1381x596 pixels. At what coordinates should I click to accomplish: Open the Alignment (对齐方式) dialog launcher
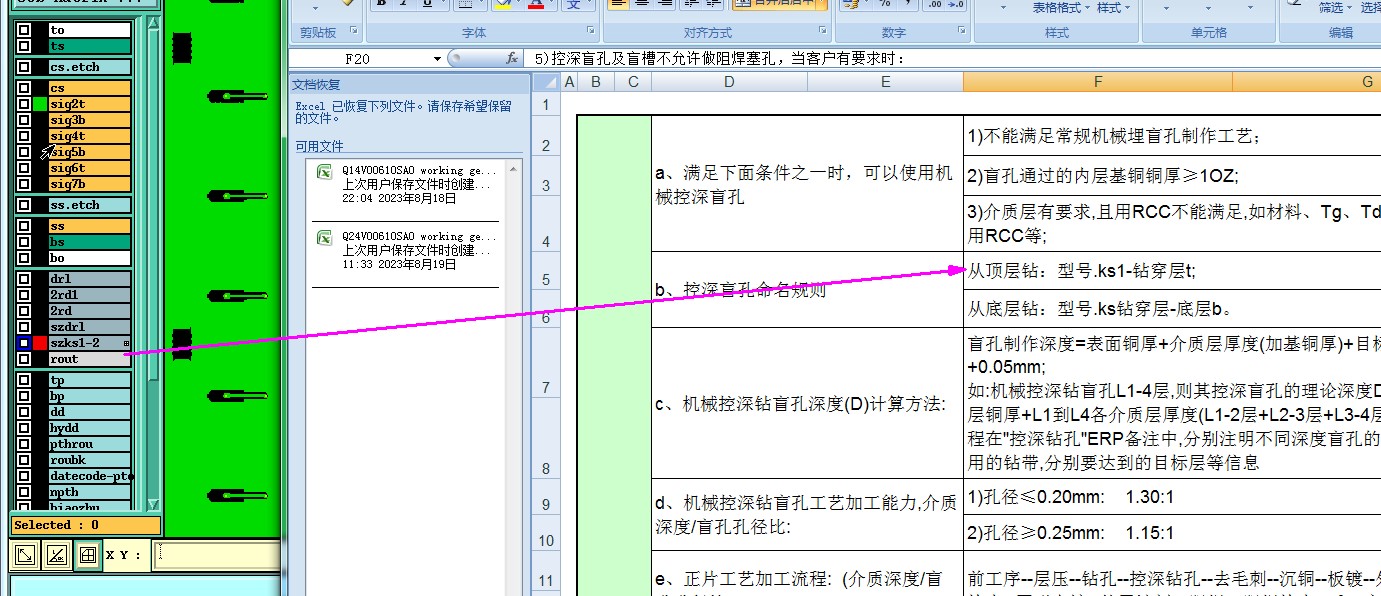[825, 32]
